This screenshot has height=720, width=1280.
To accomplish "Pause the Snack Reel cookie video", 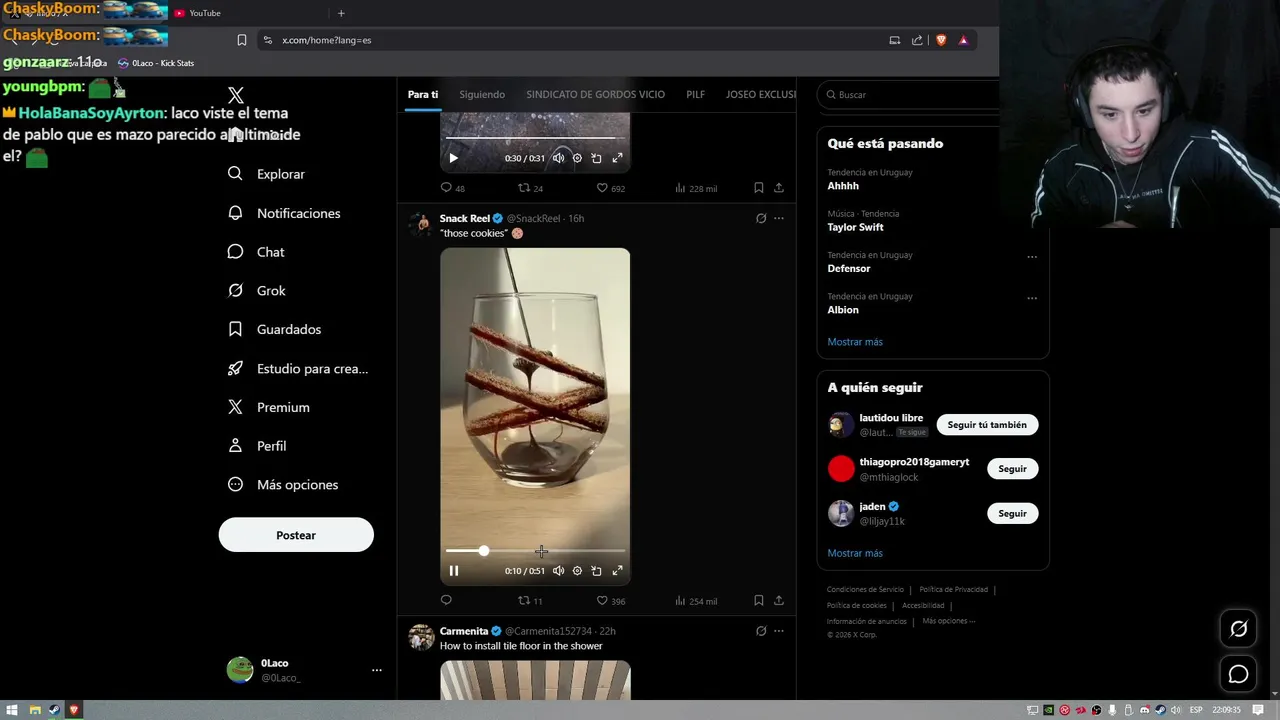I will click(x=453, y=571).
